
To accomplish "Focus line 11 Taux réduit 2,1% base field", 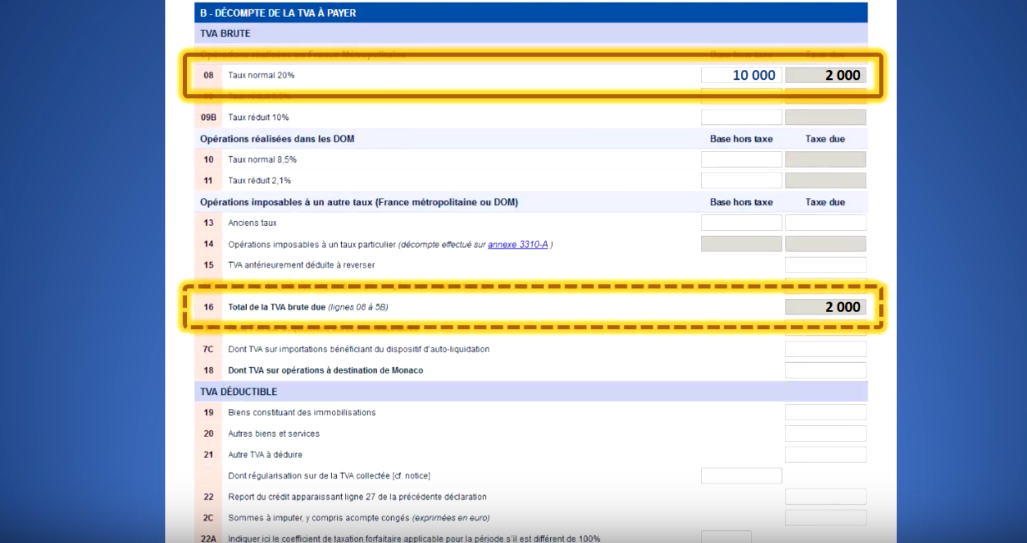I will 741,181.
